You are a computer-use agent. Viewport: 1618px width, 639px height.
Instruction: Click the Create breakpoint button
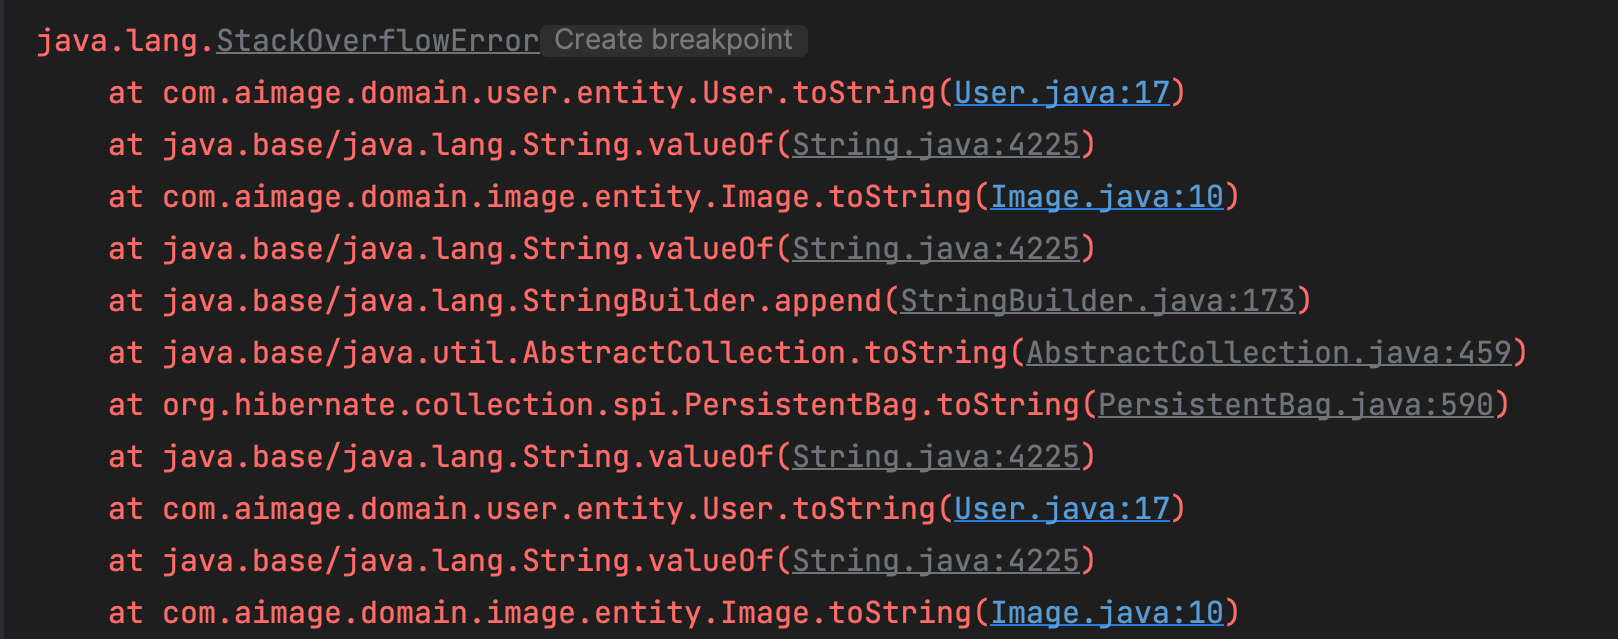(x=674, y=40)
